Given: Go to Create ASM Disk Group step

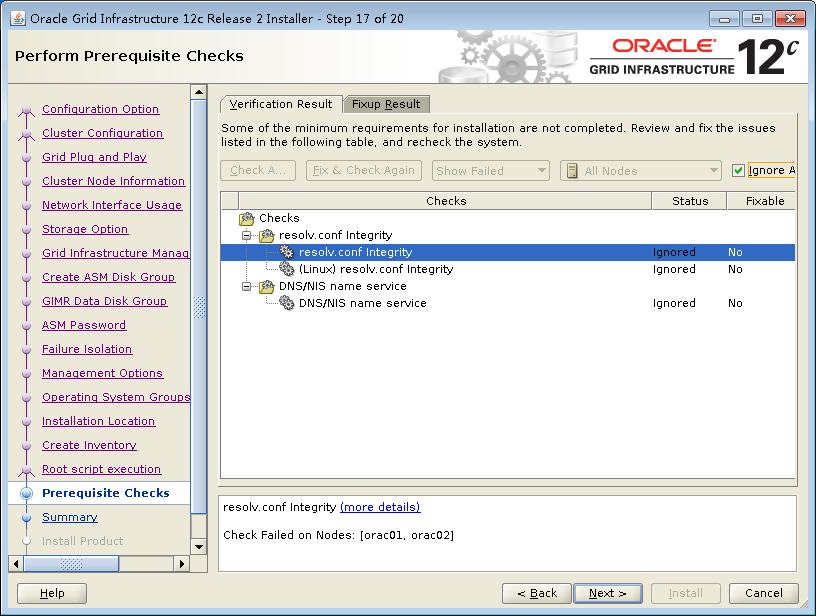Looking at the screenshot, I should 108,277.
